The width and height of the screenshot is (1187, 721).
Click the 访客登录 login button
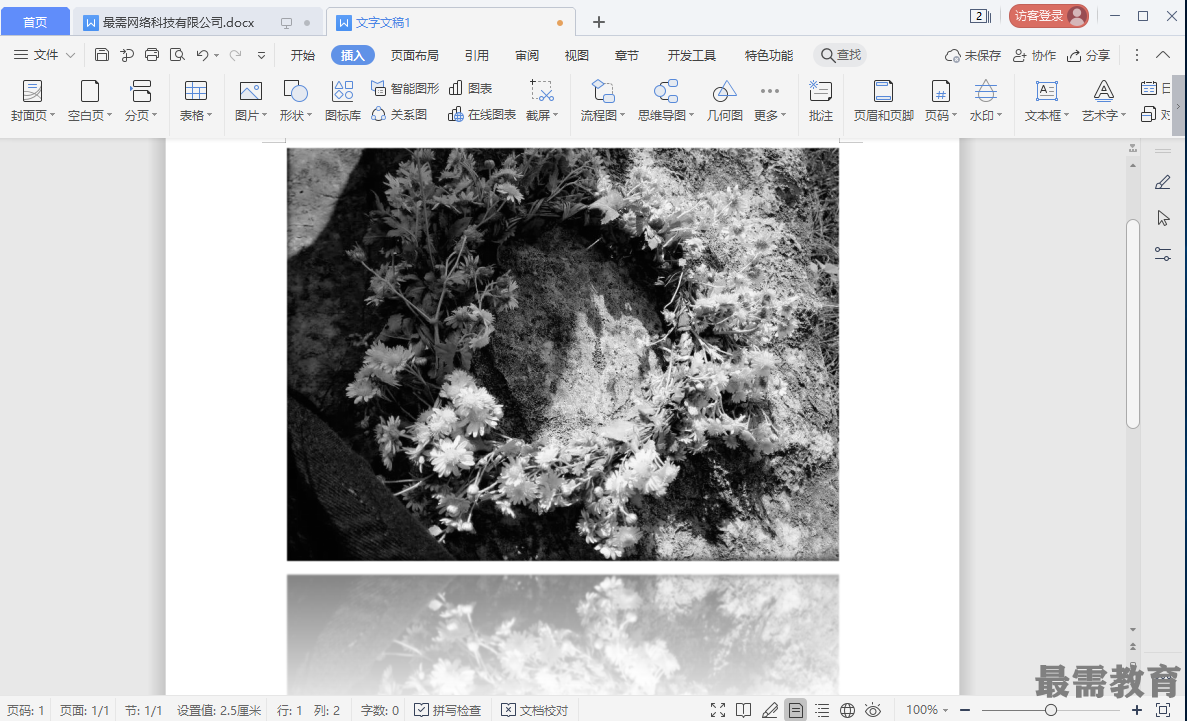(x=1048, y=16)
